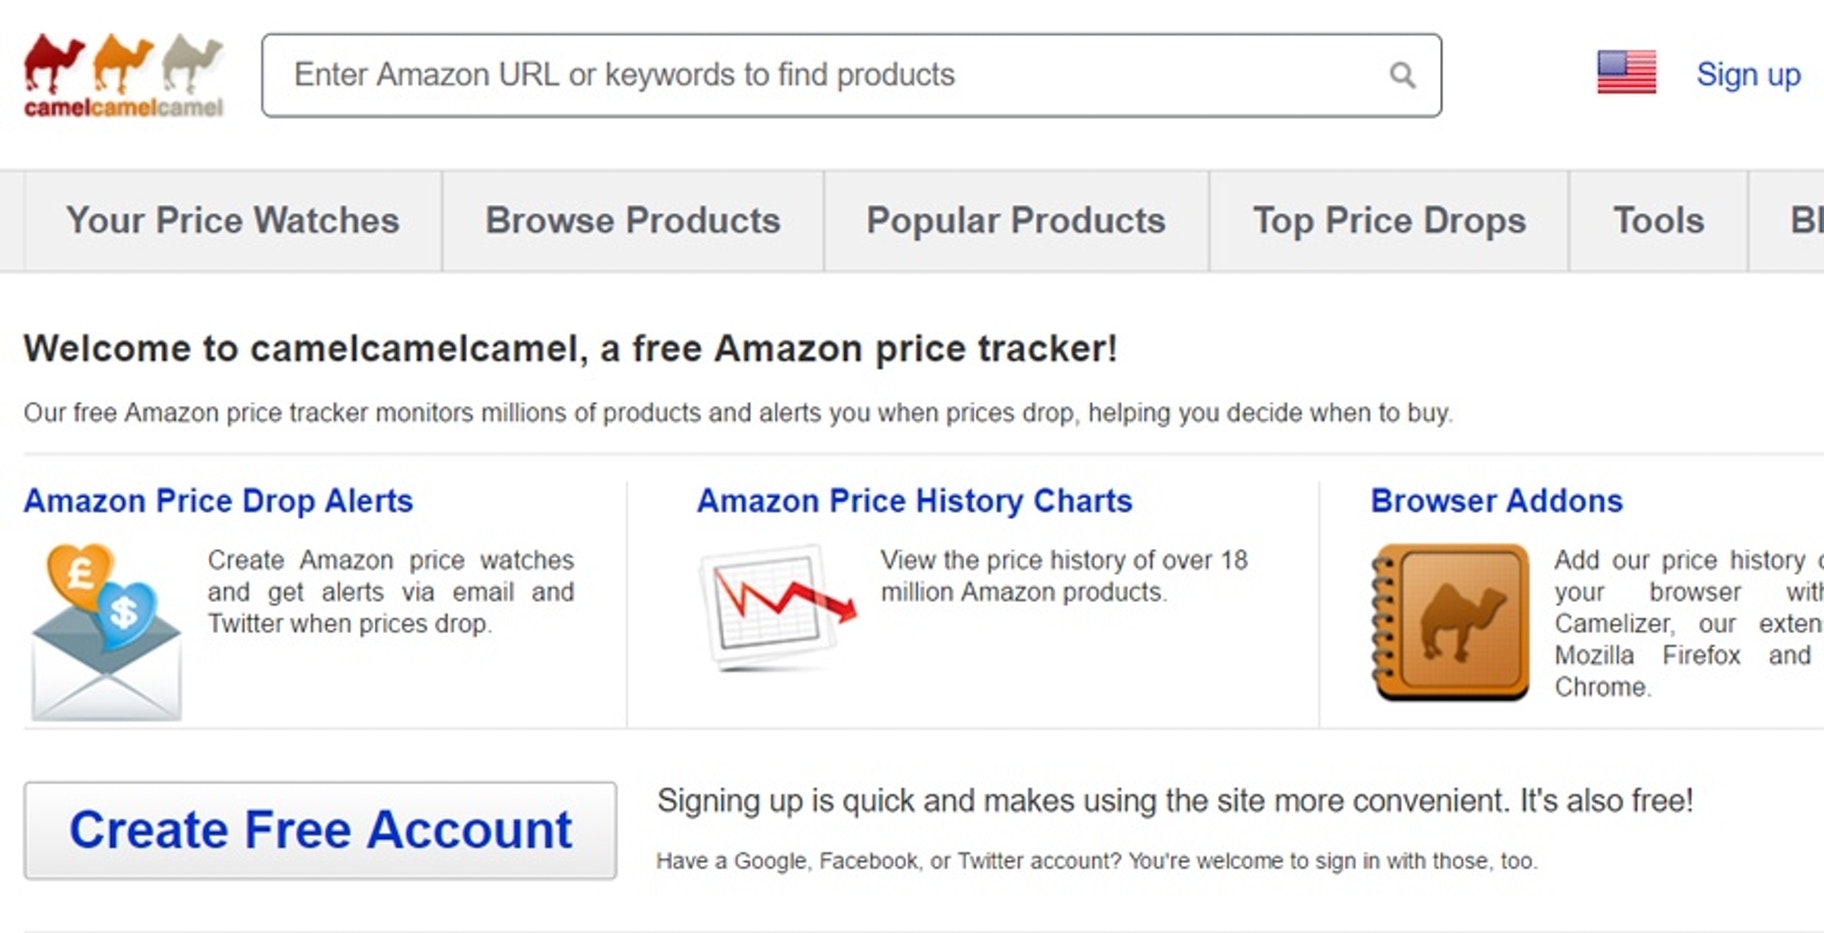Go to the Popular Products tab
The image size is (1824, 933).
1016,221
